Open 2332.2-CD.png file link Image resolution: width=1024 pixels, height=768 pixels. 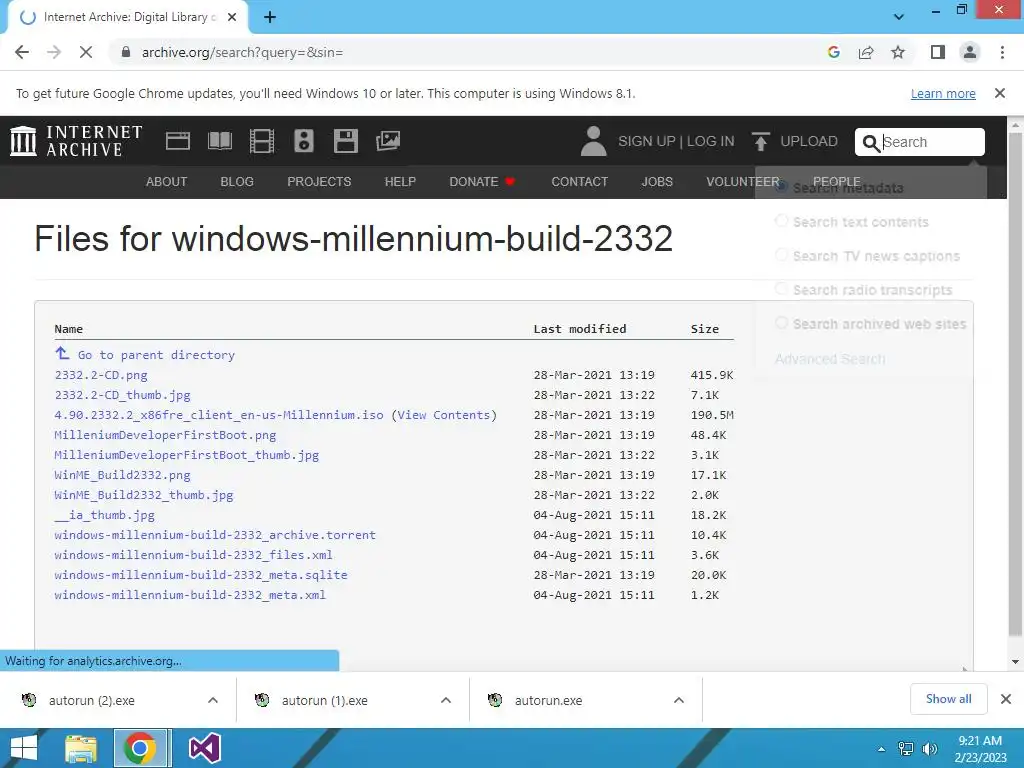click(x=101, y=375)
